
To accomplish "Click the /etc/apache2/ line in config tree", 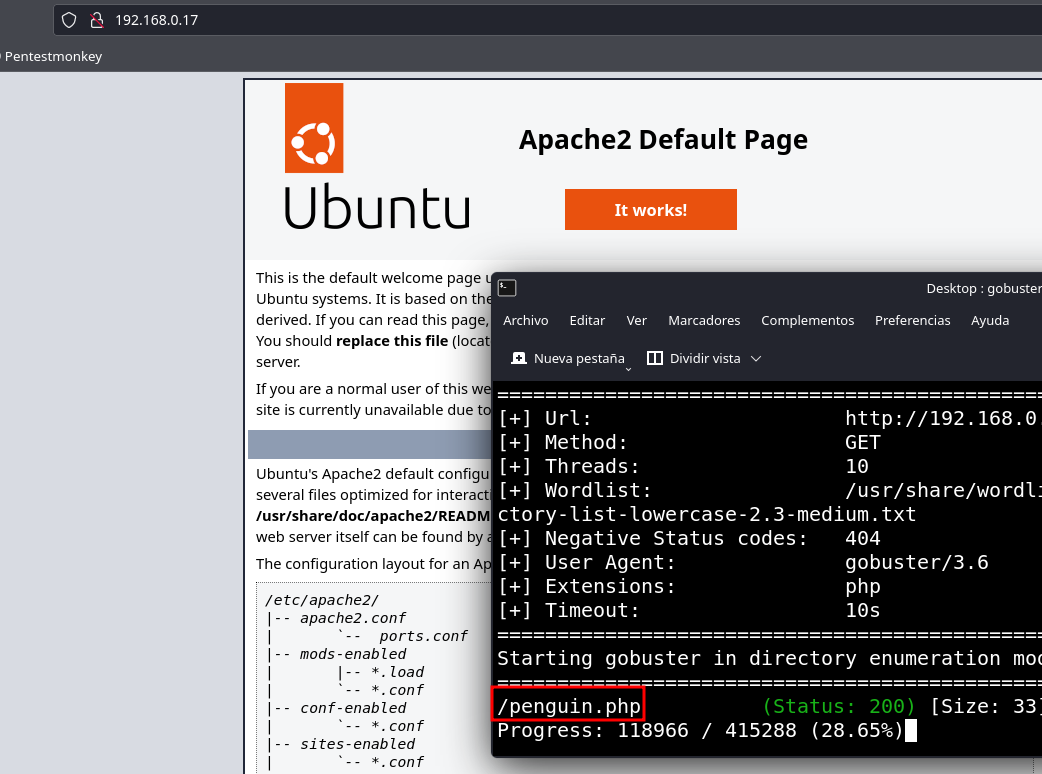I will 322,600.
